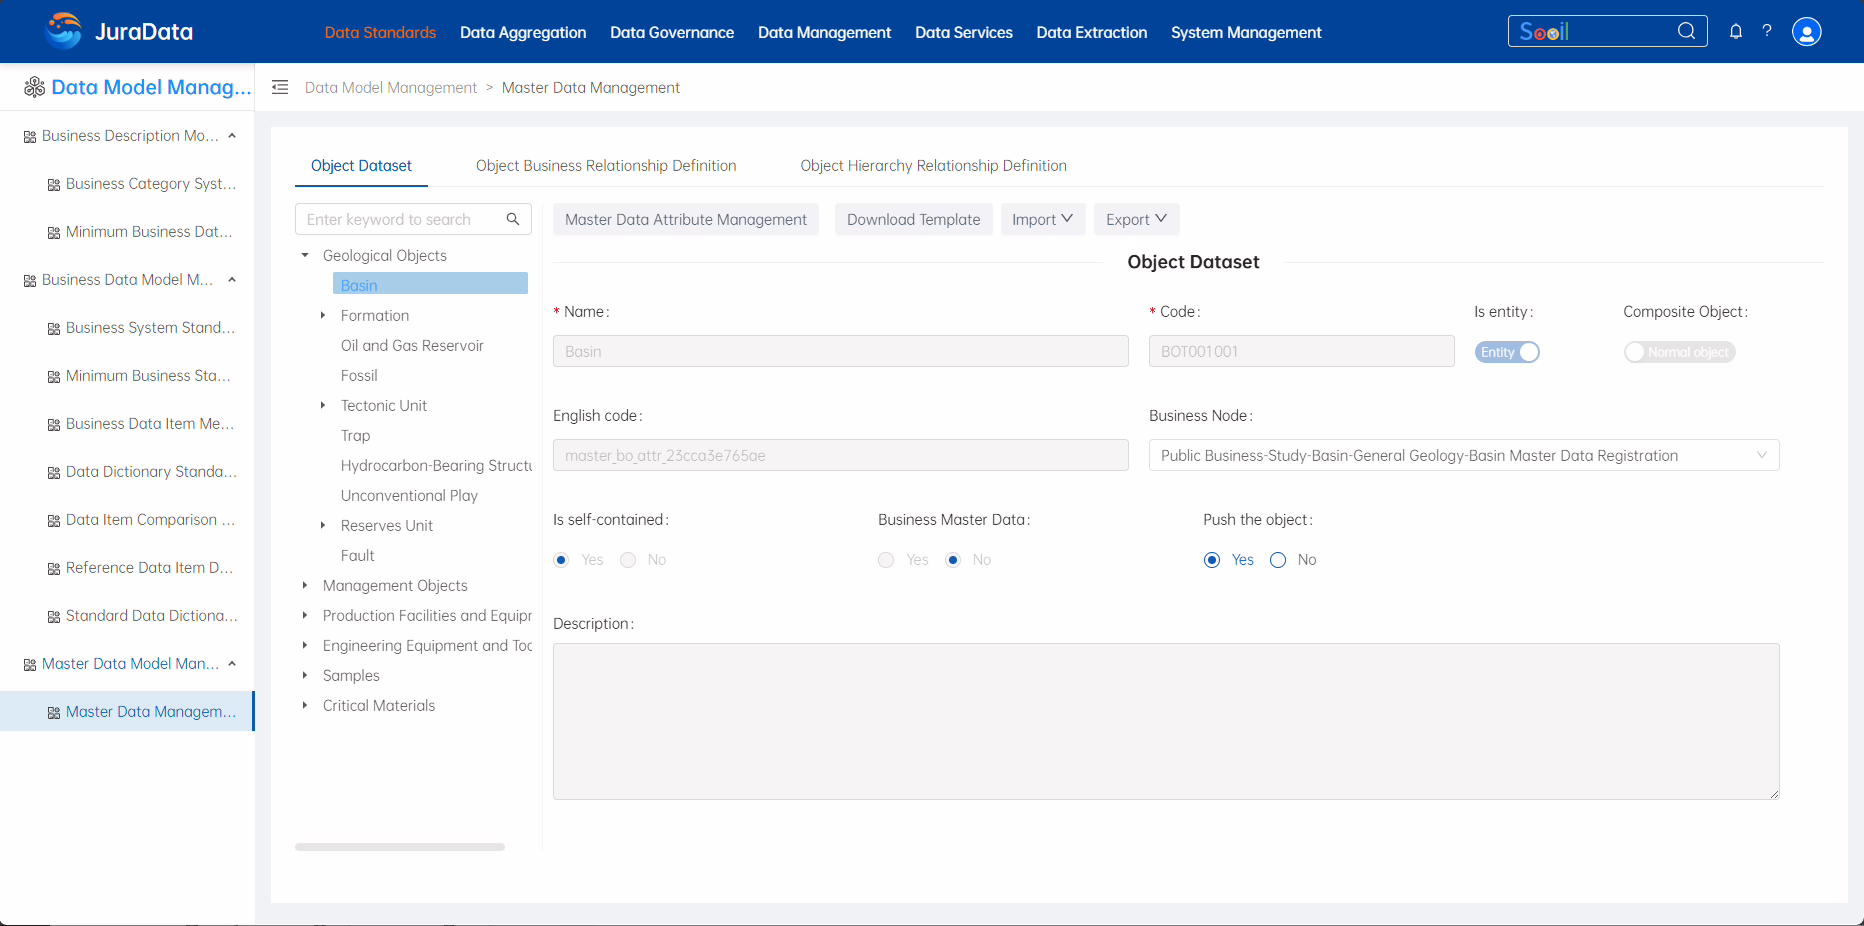Click the search magnifier in top bar
This screenshot has width=1864, height=926.
1686,31
